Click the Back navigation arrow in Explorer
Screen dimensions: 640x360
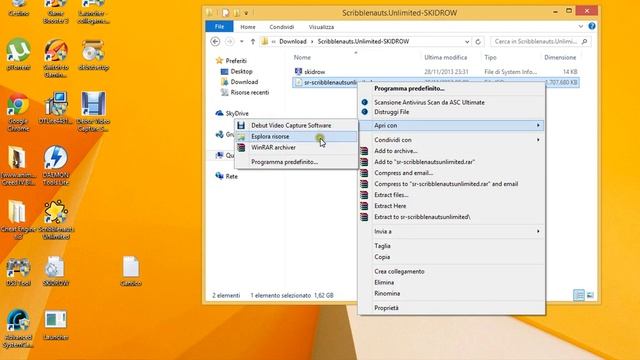pyautogui.click(x=215, y=41)
